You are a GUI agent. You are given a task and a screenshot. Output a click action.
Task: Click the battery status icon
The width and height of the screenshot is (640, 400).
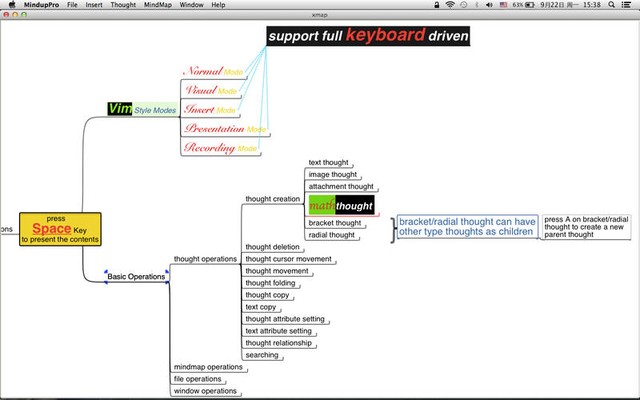(530, 5)
